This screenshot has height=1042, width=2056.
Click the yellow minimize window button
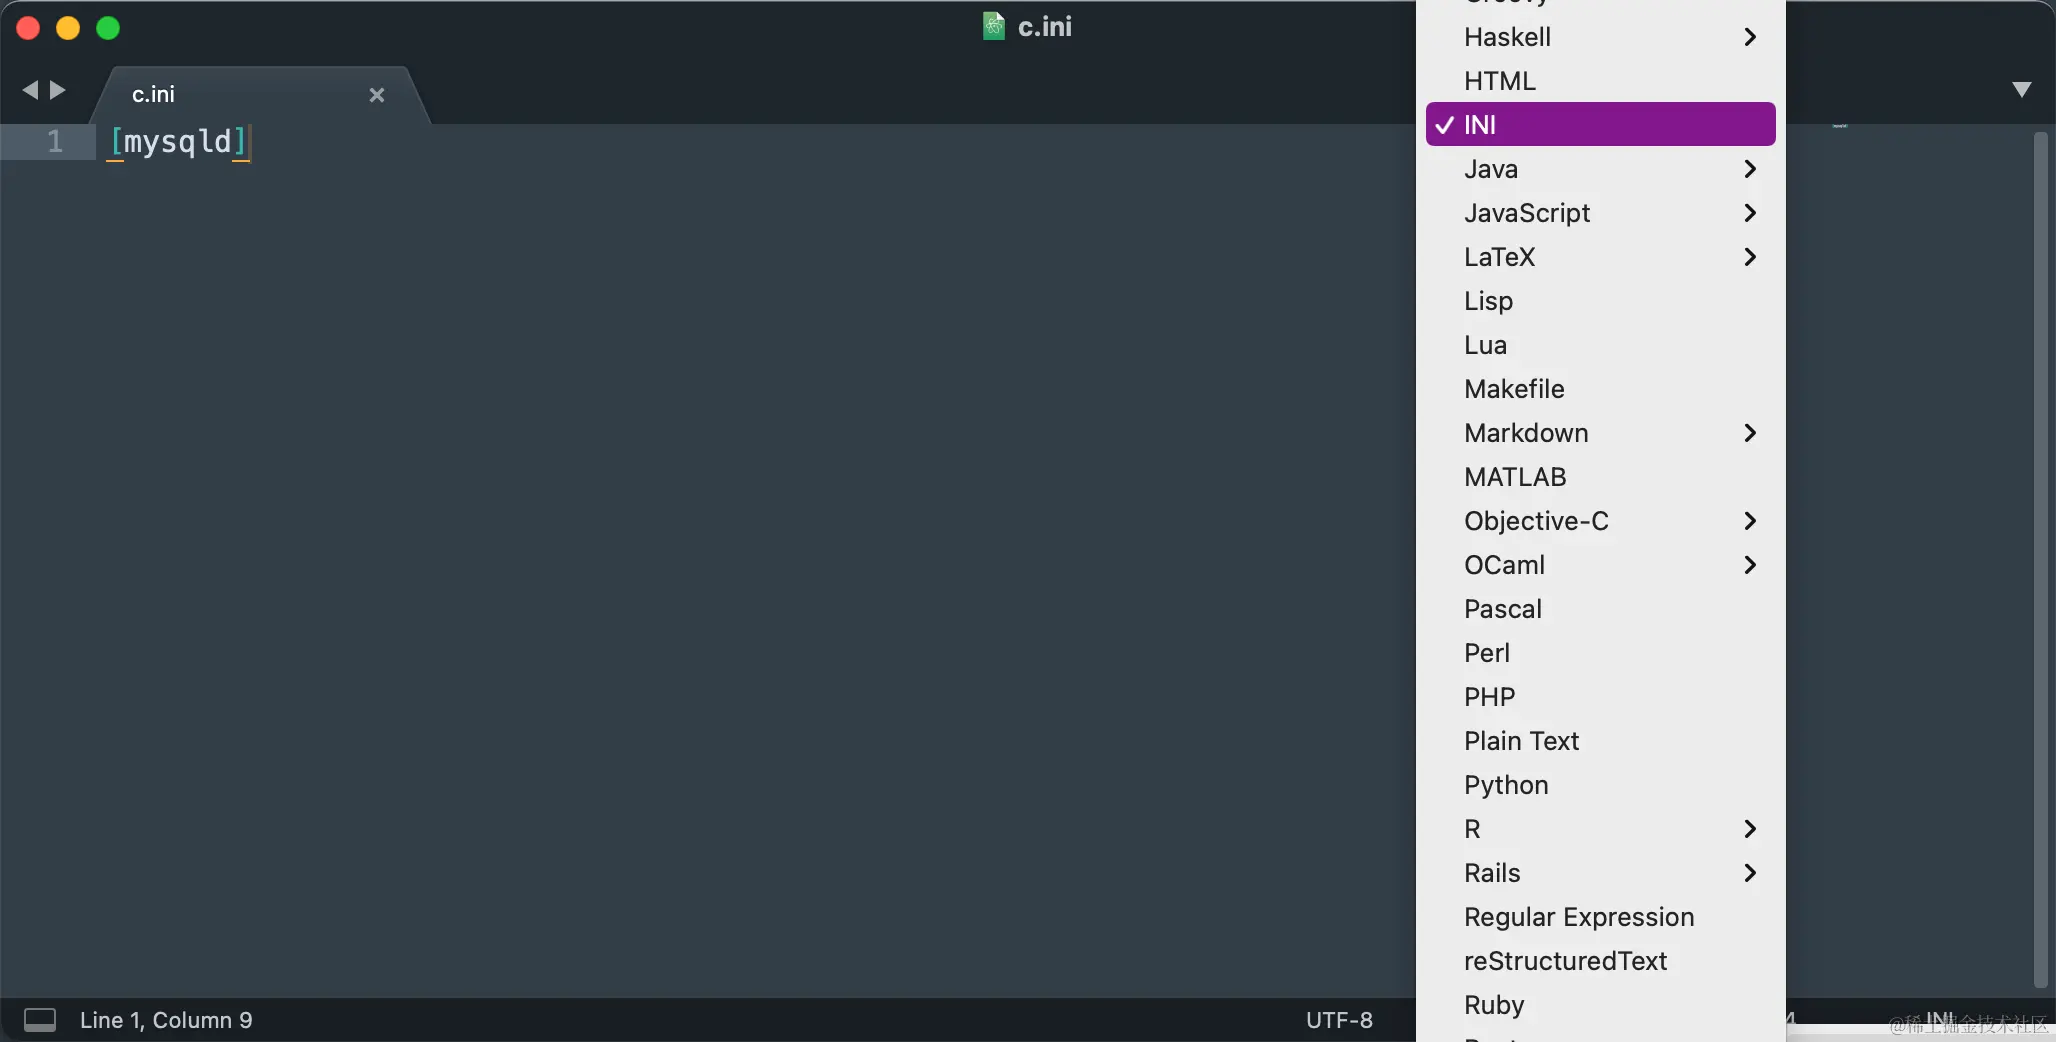(68, 28)
